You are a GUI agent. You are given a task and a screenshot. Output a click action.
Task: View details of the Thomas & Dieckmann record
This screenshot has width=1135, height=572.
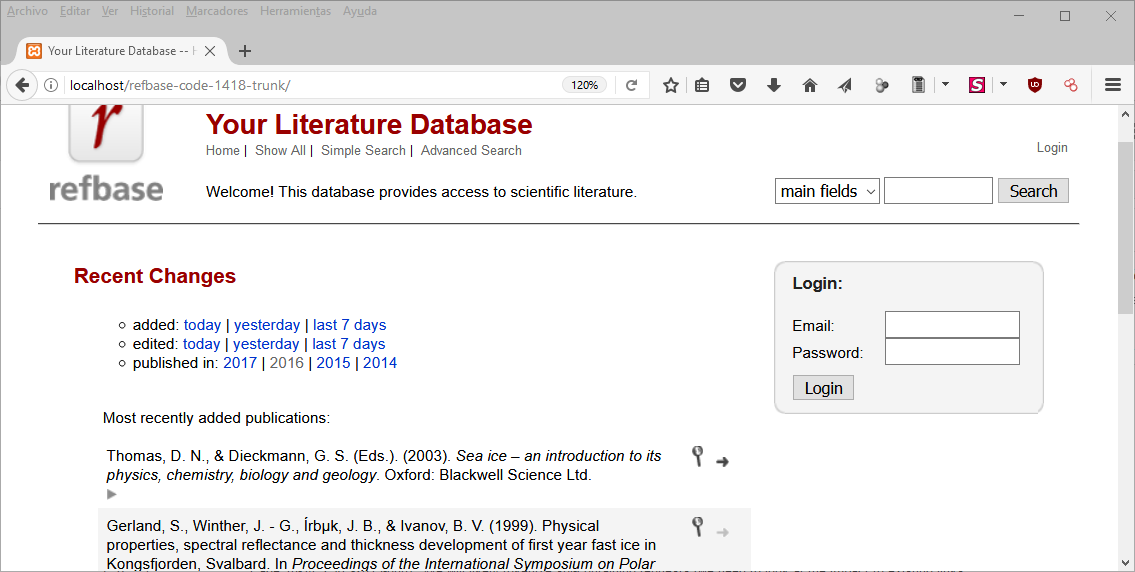[698, 456]
